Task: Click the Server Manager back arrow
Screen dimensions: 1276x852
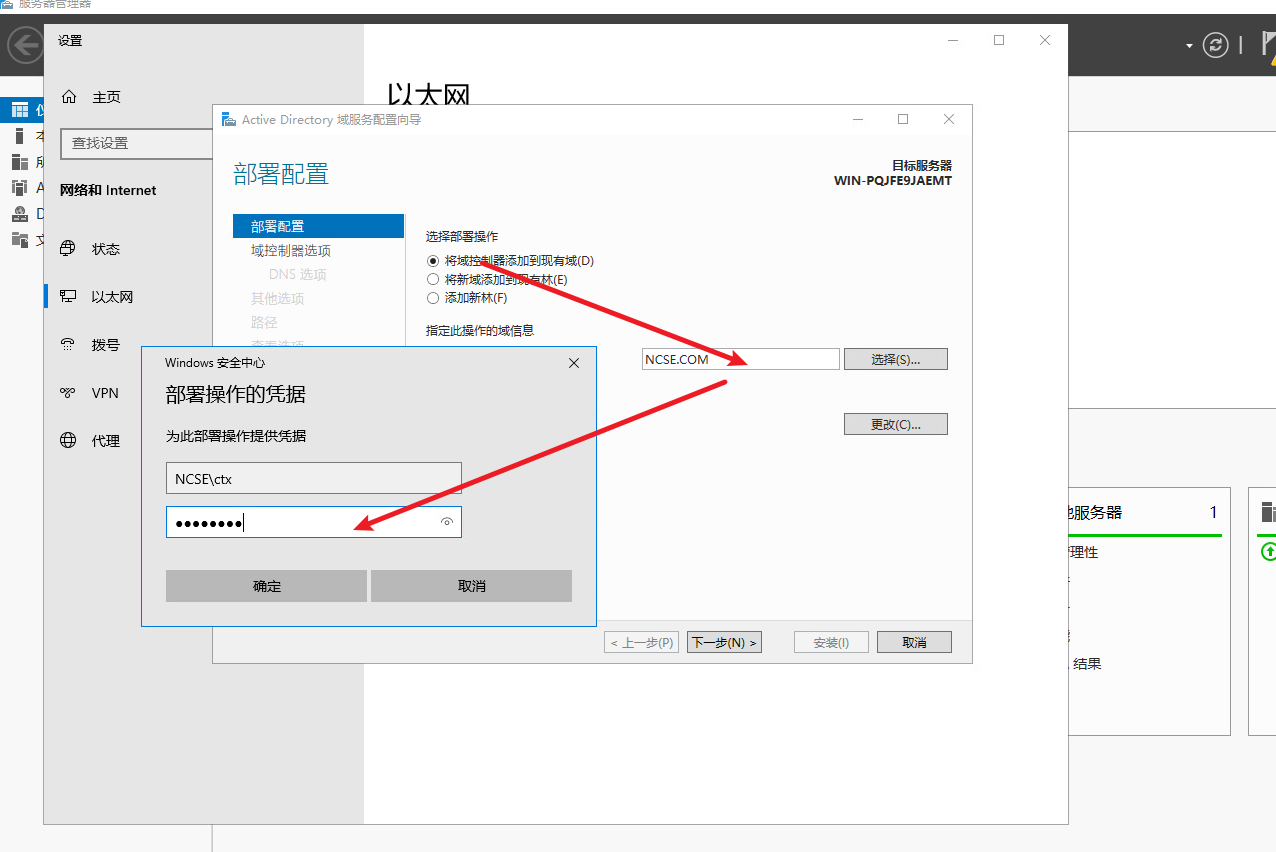Action: [24, 46]
